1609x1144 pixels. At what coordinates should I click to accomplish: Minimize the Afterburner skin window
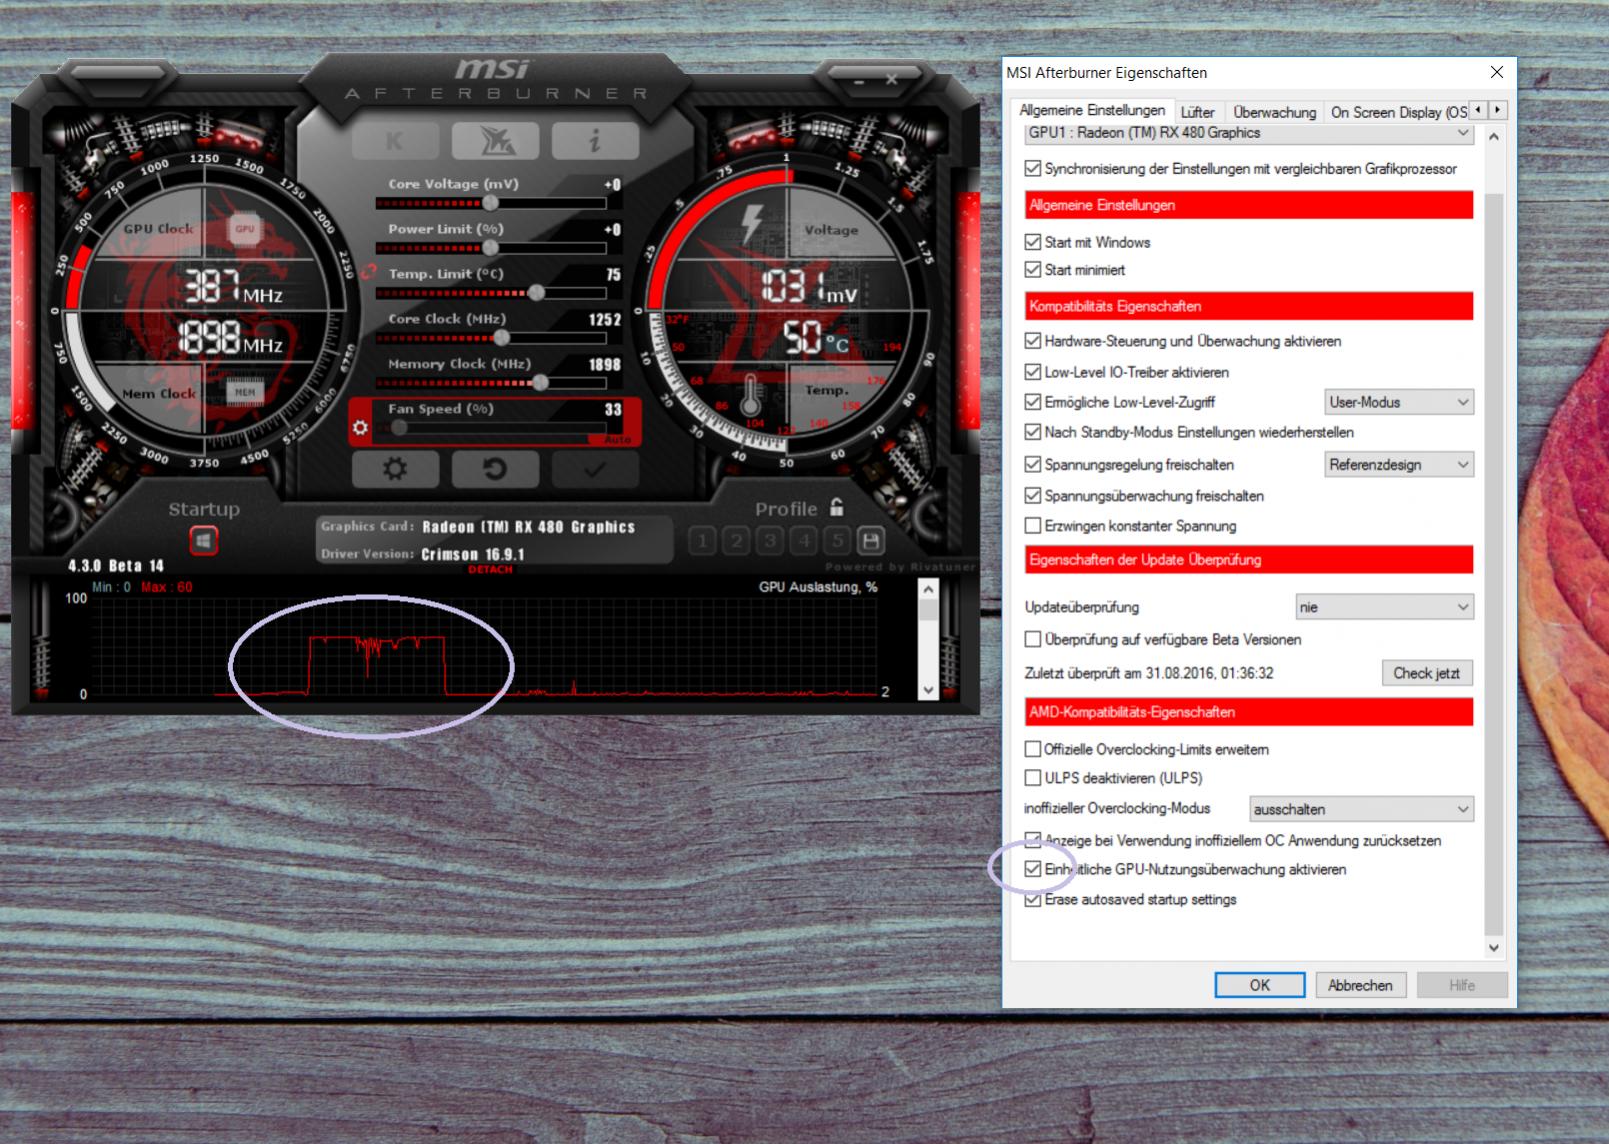point(859,80)
